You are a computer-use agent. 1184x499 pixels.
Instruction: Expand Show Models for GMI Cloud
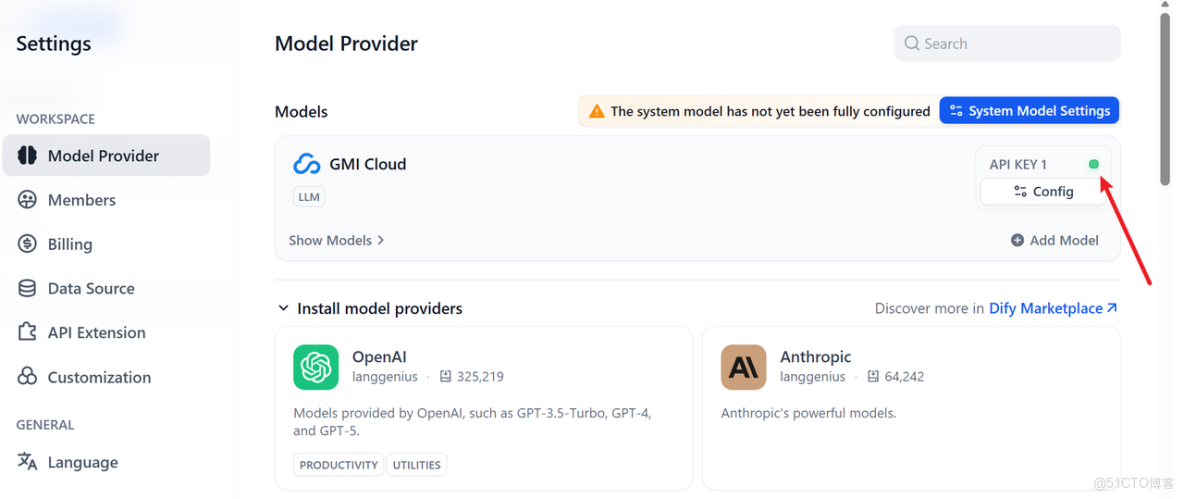336,240
